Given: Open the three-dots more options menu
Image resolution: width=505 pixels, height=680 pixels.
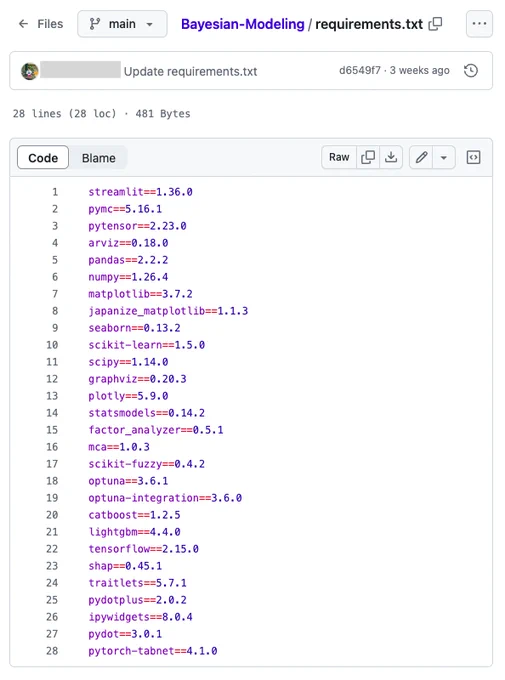Looking at the screenshot, I should pos(479,24).
